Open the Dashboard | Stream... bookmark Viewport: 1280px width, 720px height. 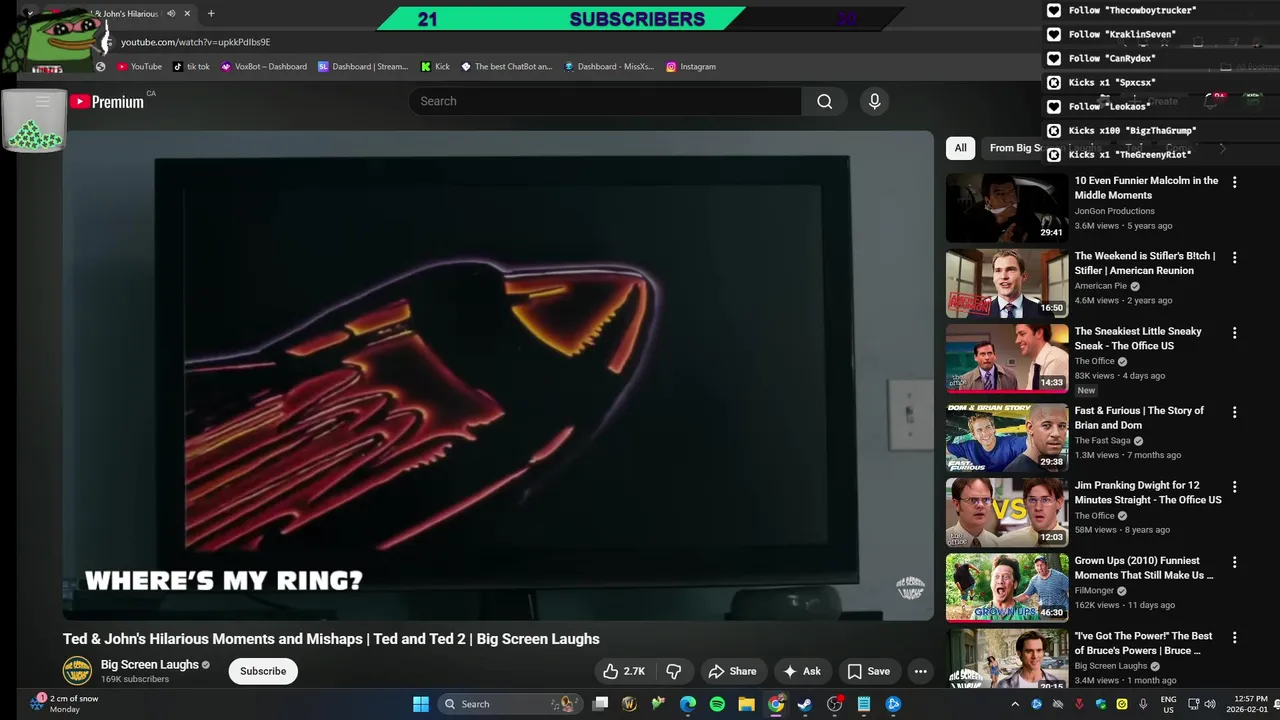(x=363, y=66)
